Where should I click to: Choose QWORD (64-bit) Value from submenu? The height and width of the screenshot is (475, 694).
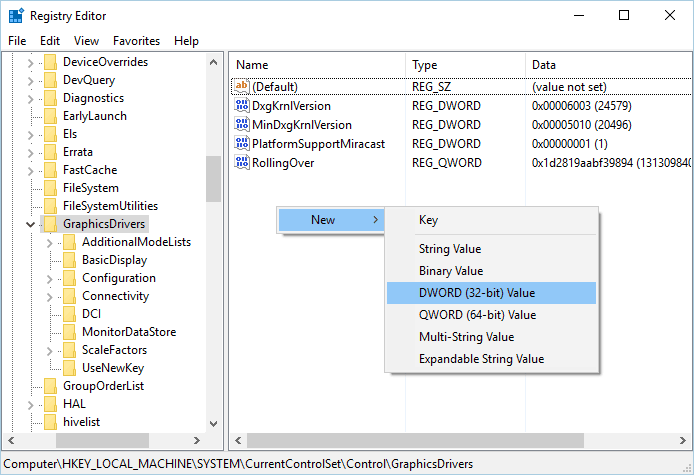[x=491, y=315]
